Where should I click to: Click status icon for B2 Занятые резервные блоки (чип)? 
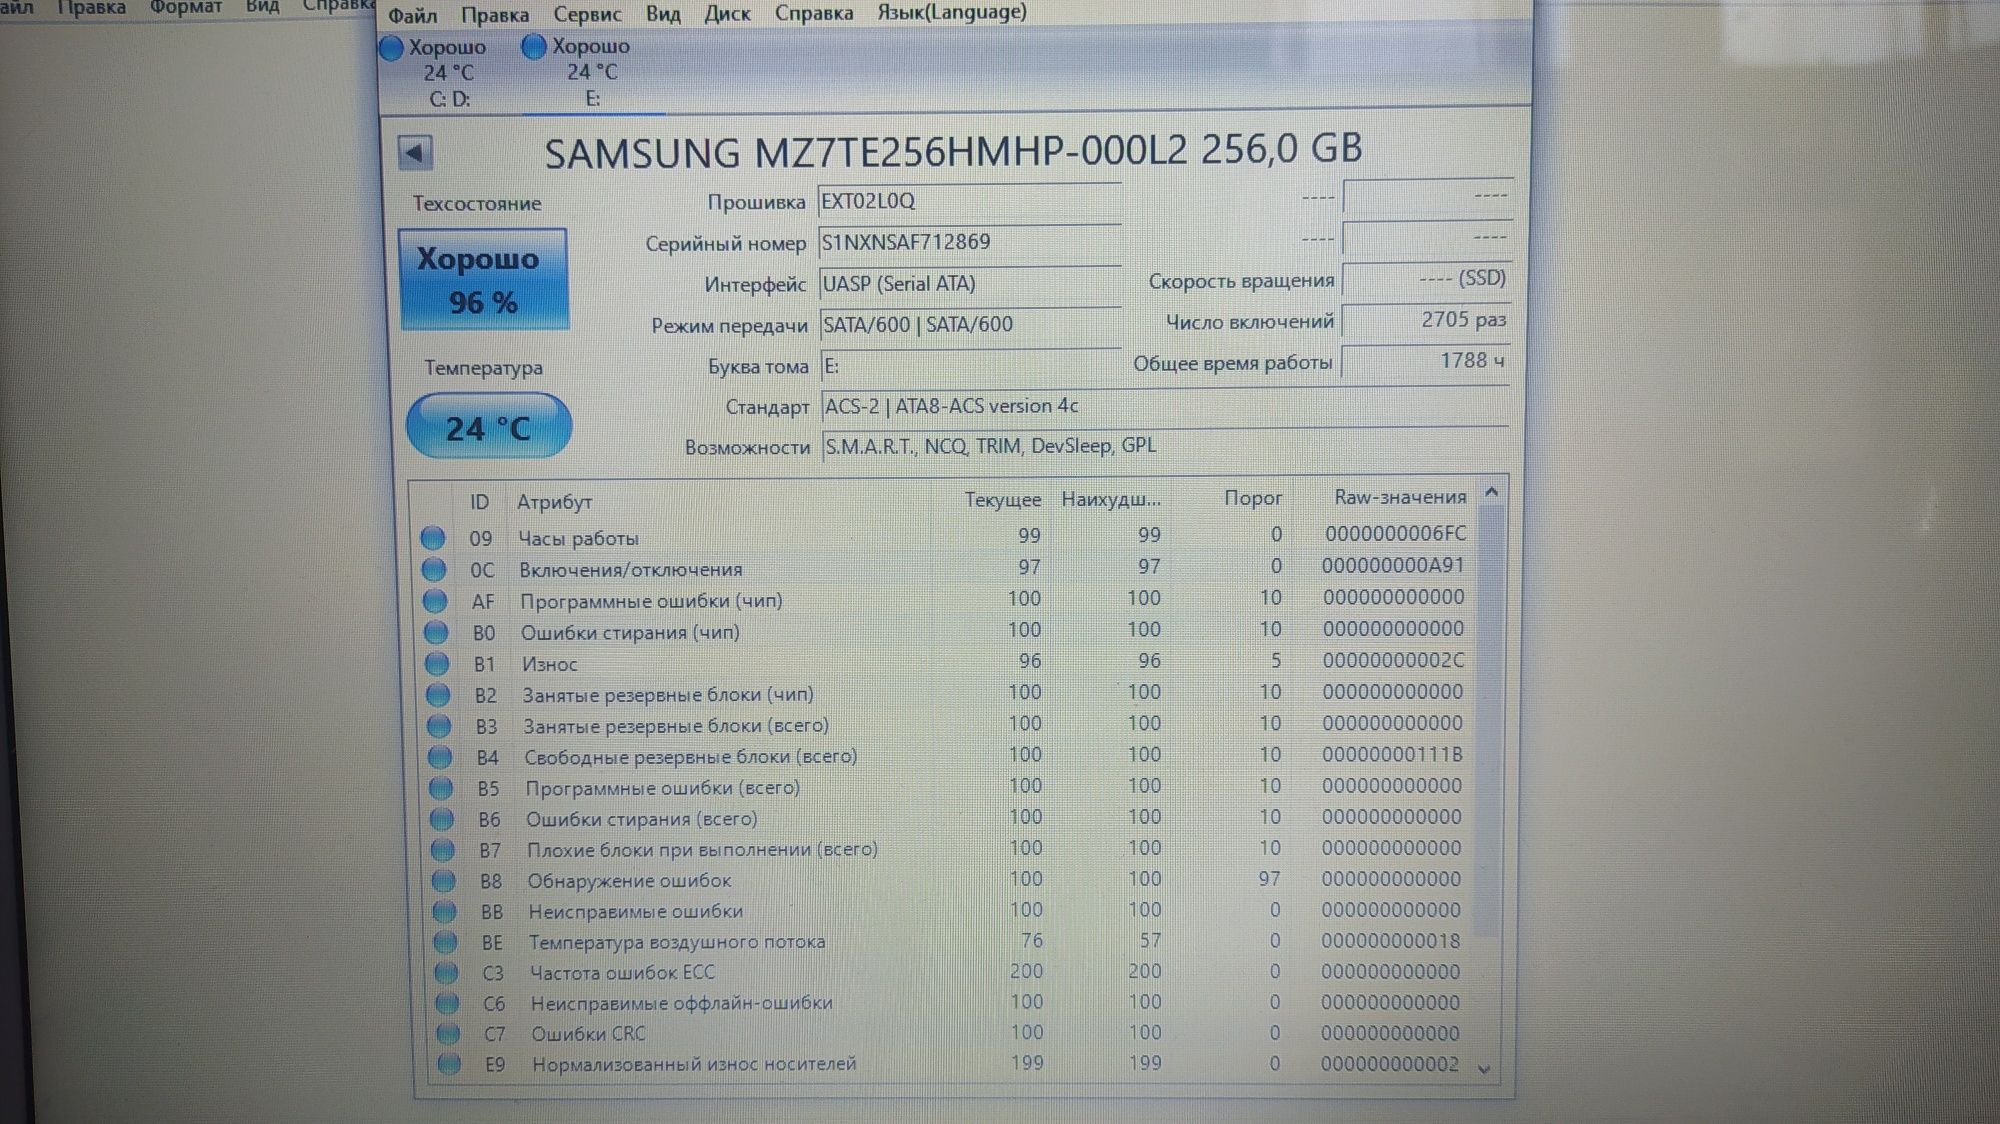(438, 695)
